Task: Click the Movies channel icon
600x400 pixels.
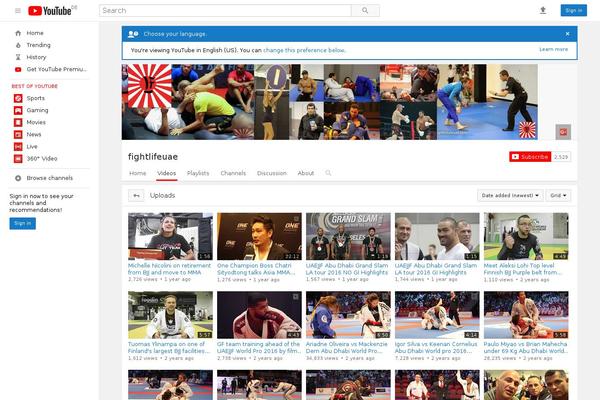Action: (x=18, y=122)
